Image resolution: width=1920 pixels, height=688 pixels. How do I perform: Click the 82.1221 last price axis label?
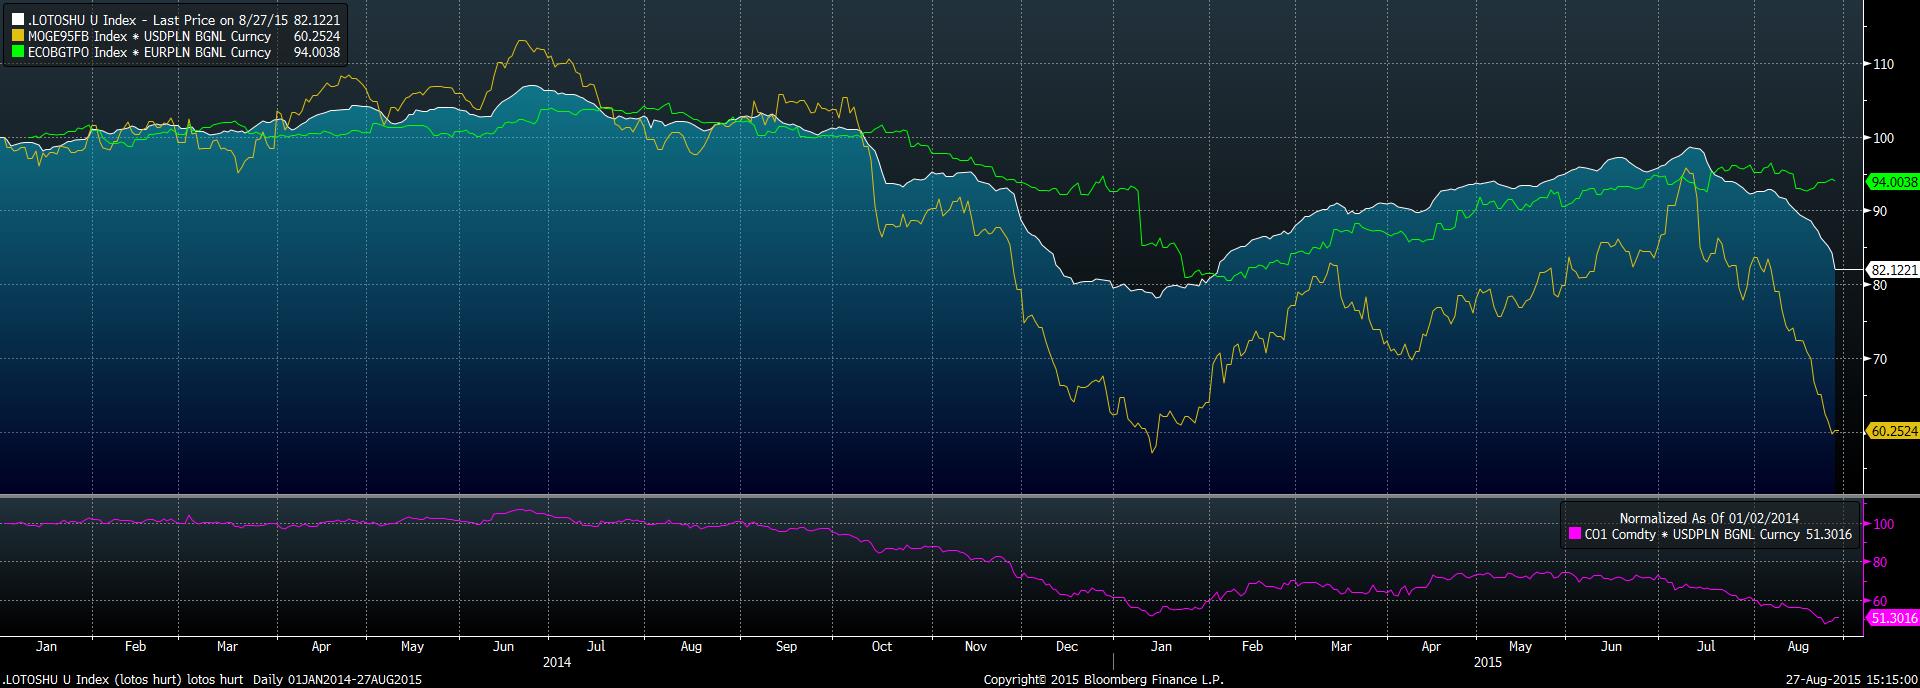[x=1893, y=269]
